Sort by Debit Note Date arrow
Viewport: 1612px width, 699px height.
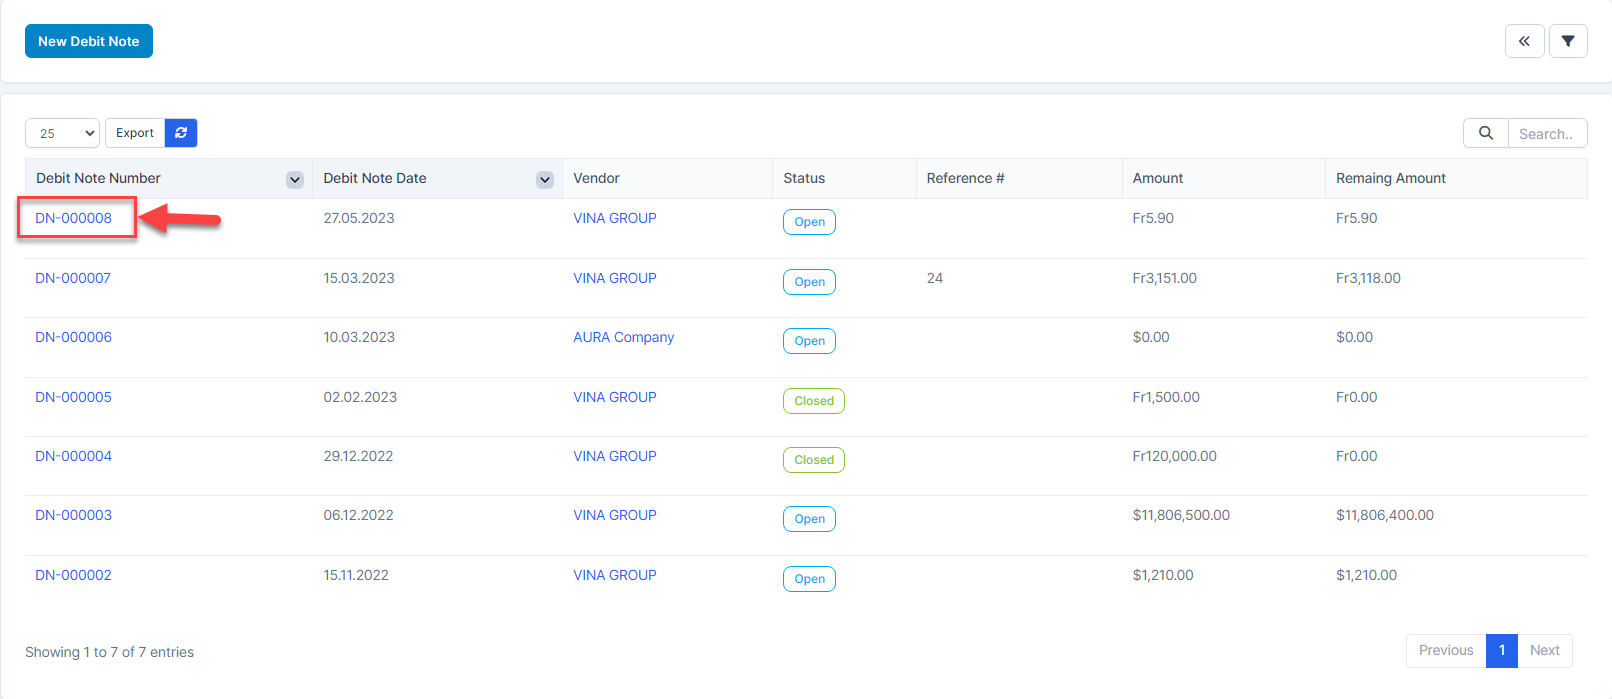tap(545, 179)
